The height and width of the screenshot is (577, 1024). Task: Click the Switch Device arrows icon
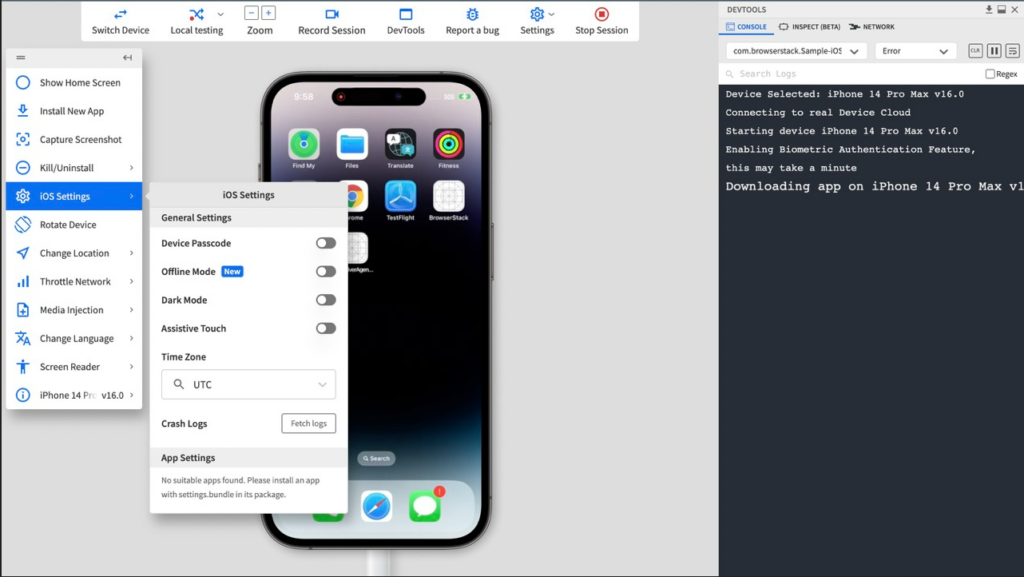pyautogui.click(x=120, y=14)
